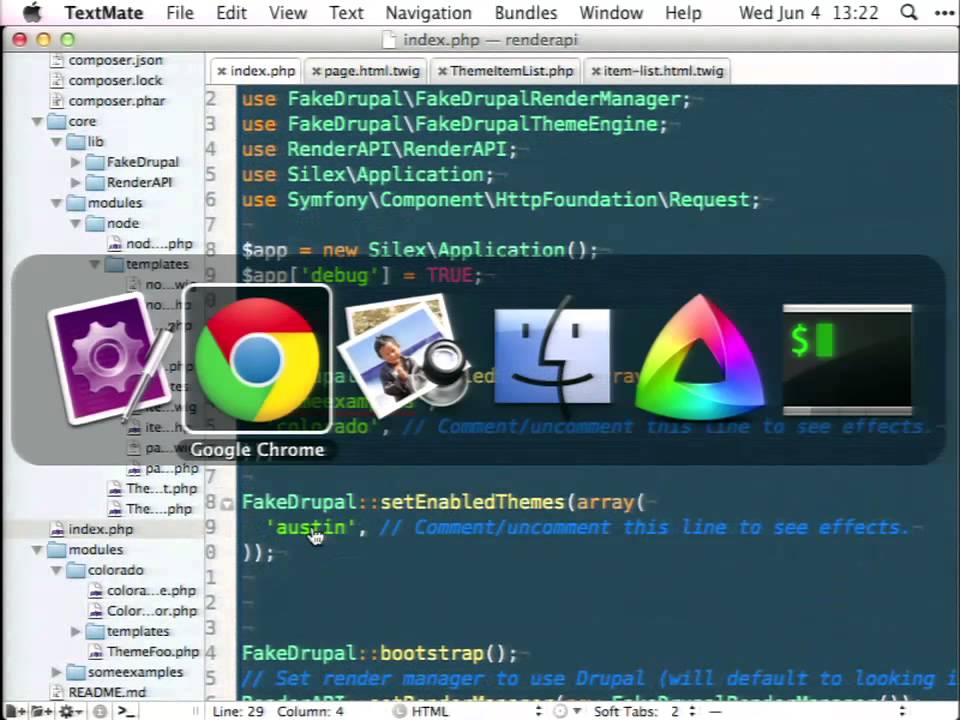Click the new folder icon in drawer footer

tap(41, 711)
